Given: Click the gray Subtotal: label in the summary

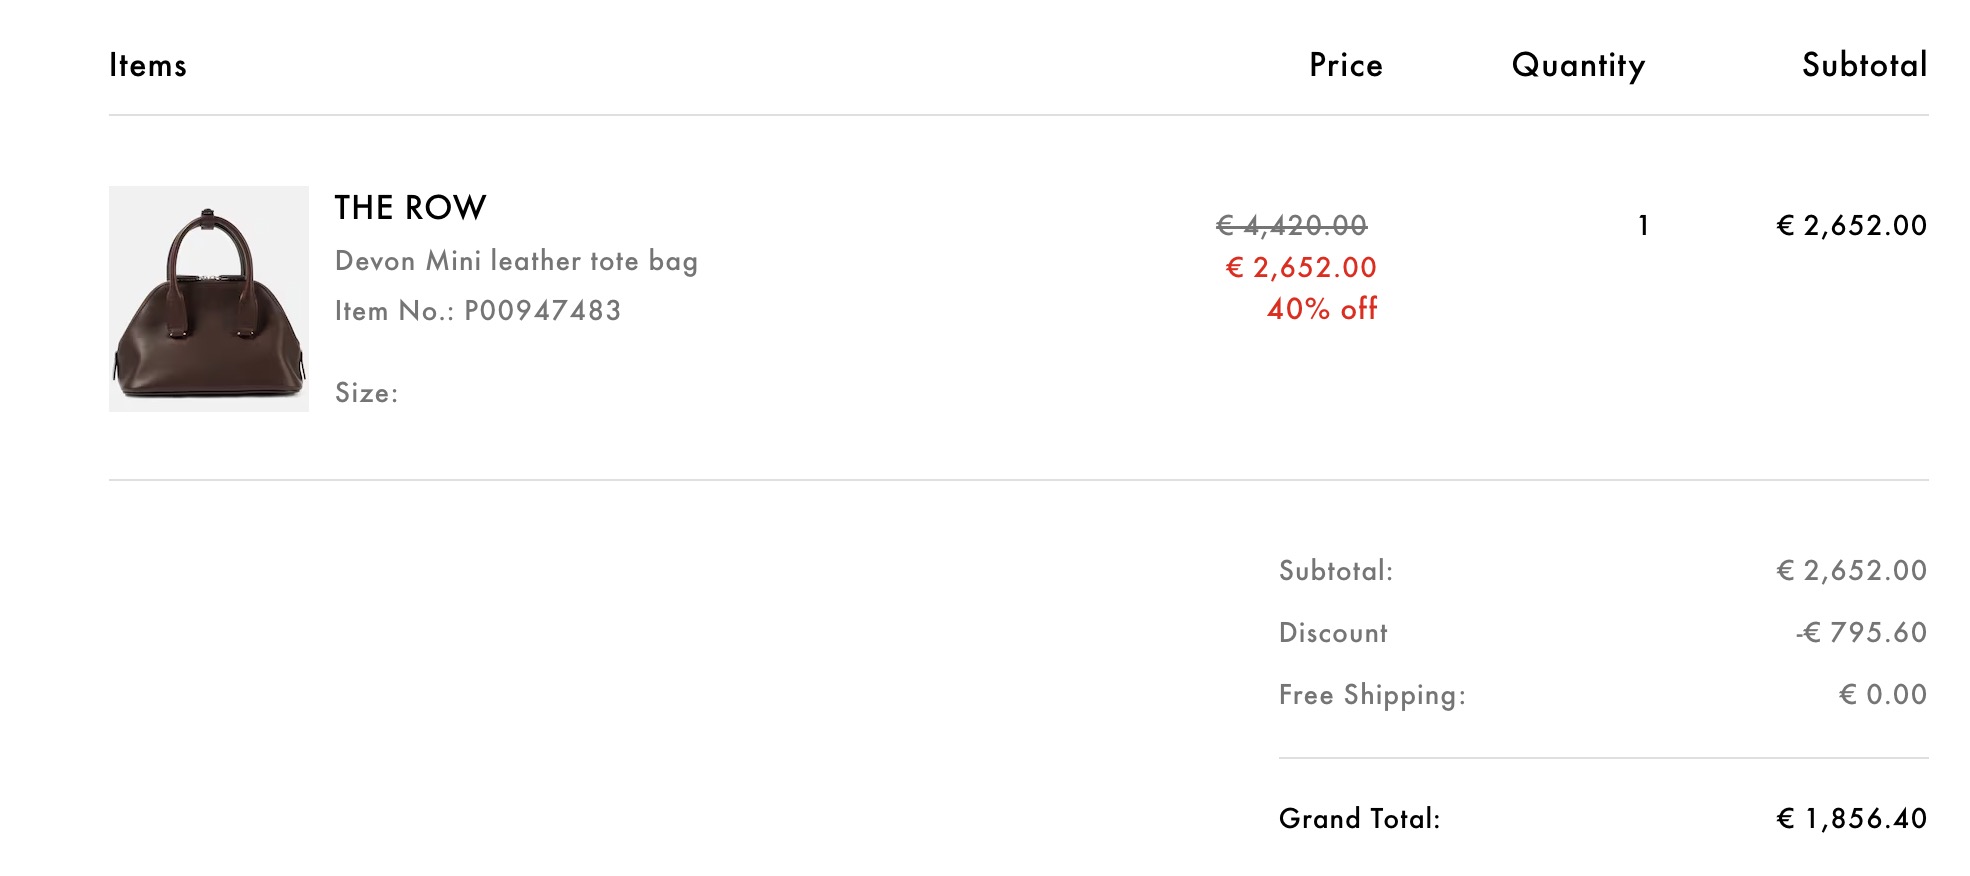Looking at the screenshot, I should pos(1335,571).
